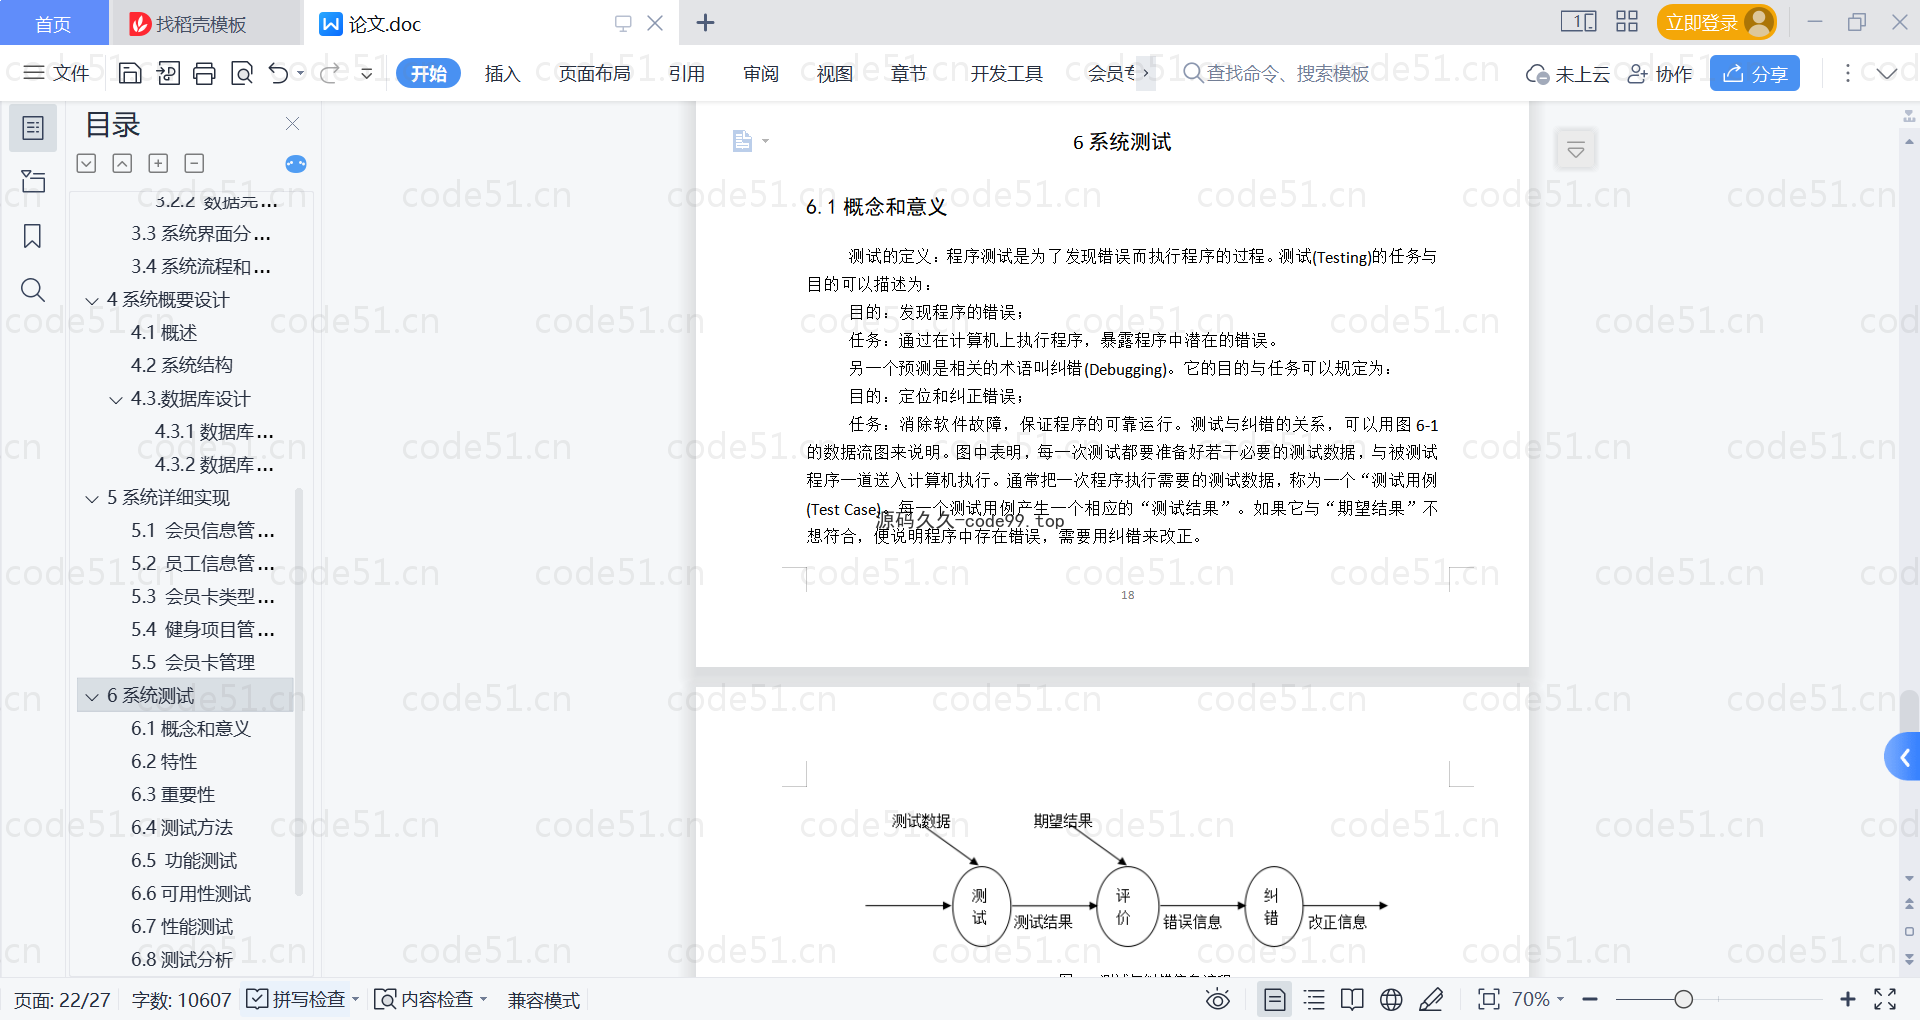1920x1020 pixels.
Task: Click the Redo arrow icon
Action: (x=329, y=73)
